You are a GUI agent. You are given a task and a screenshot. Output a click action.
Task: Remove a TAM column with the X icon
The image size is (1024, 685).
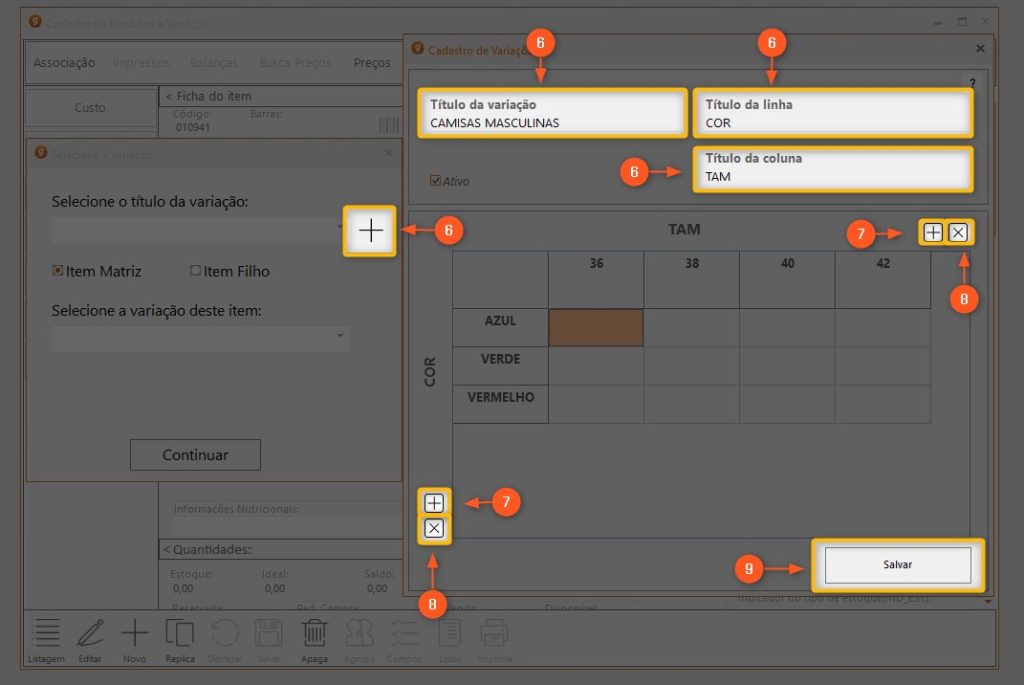(958, 232)
